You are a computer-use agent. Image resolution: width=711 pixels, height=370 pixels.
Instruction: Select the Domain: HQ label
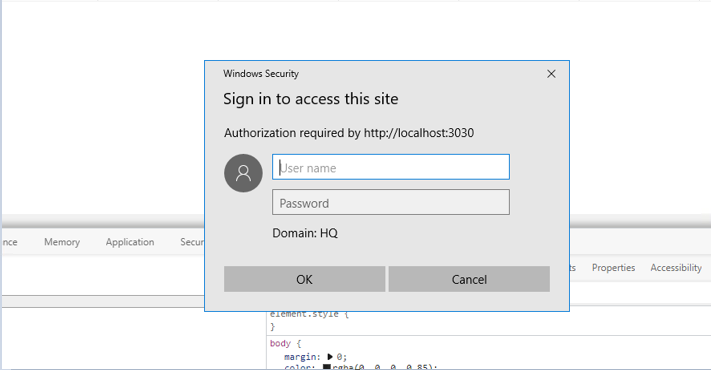click(x=305, y=233)
